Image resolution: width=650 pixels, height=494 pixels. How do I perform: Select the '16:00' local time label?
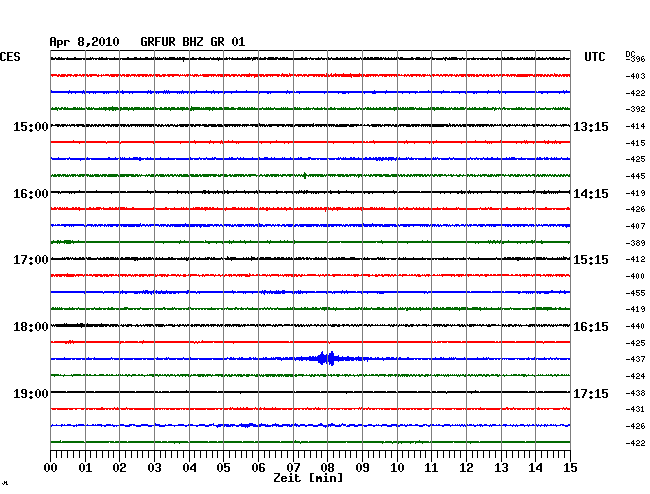31,194
